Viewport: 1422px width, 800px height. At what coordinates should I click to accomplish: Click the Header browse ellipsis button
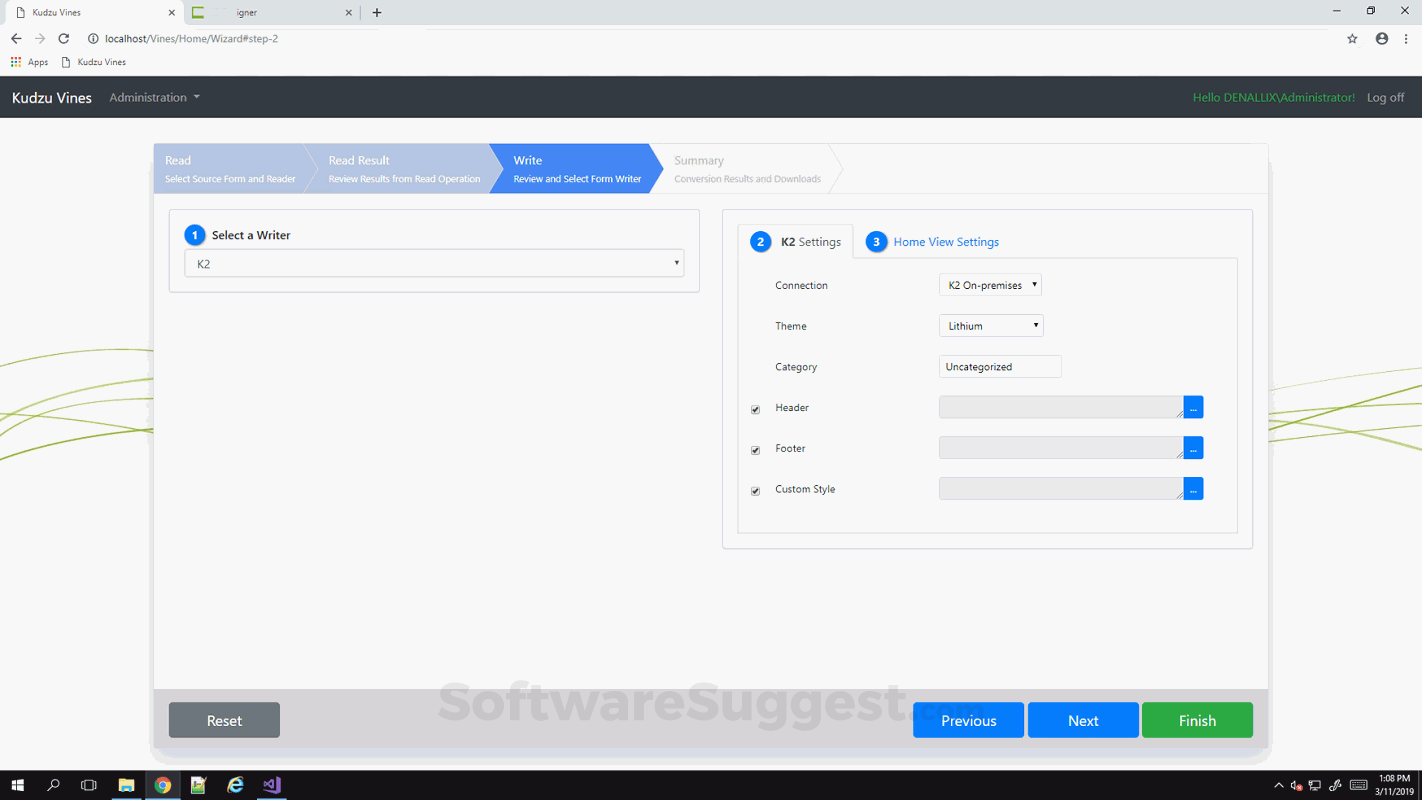[x=1193, y=407]
